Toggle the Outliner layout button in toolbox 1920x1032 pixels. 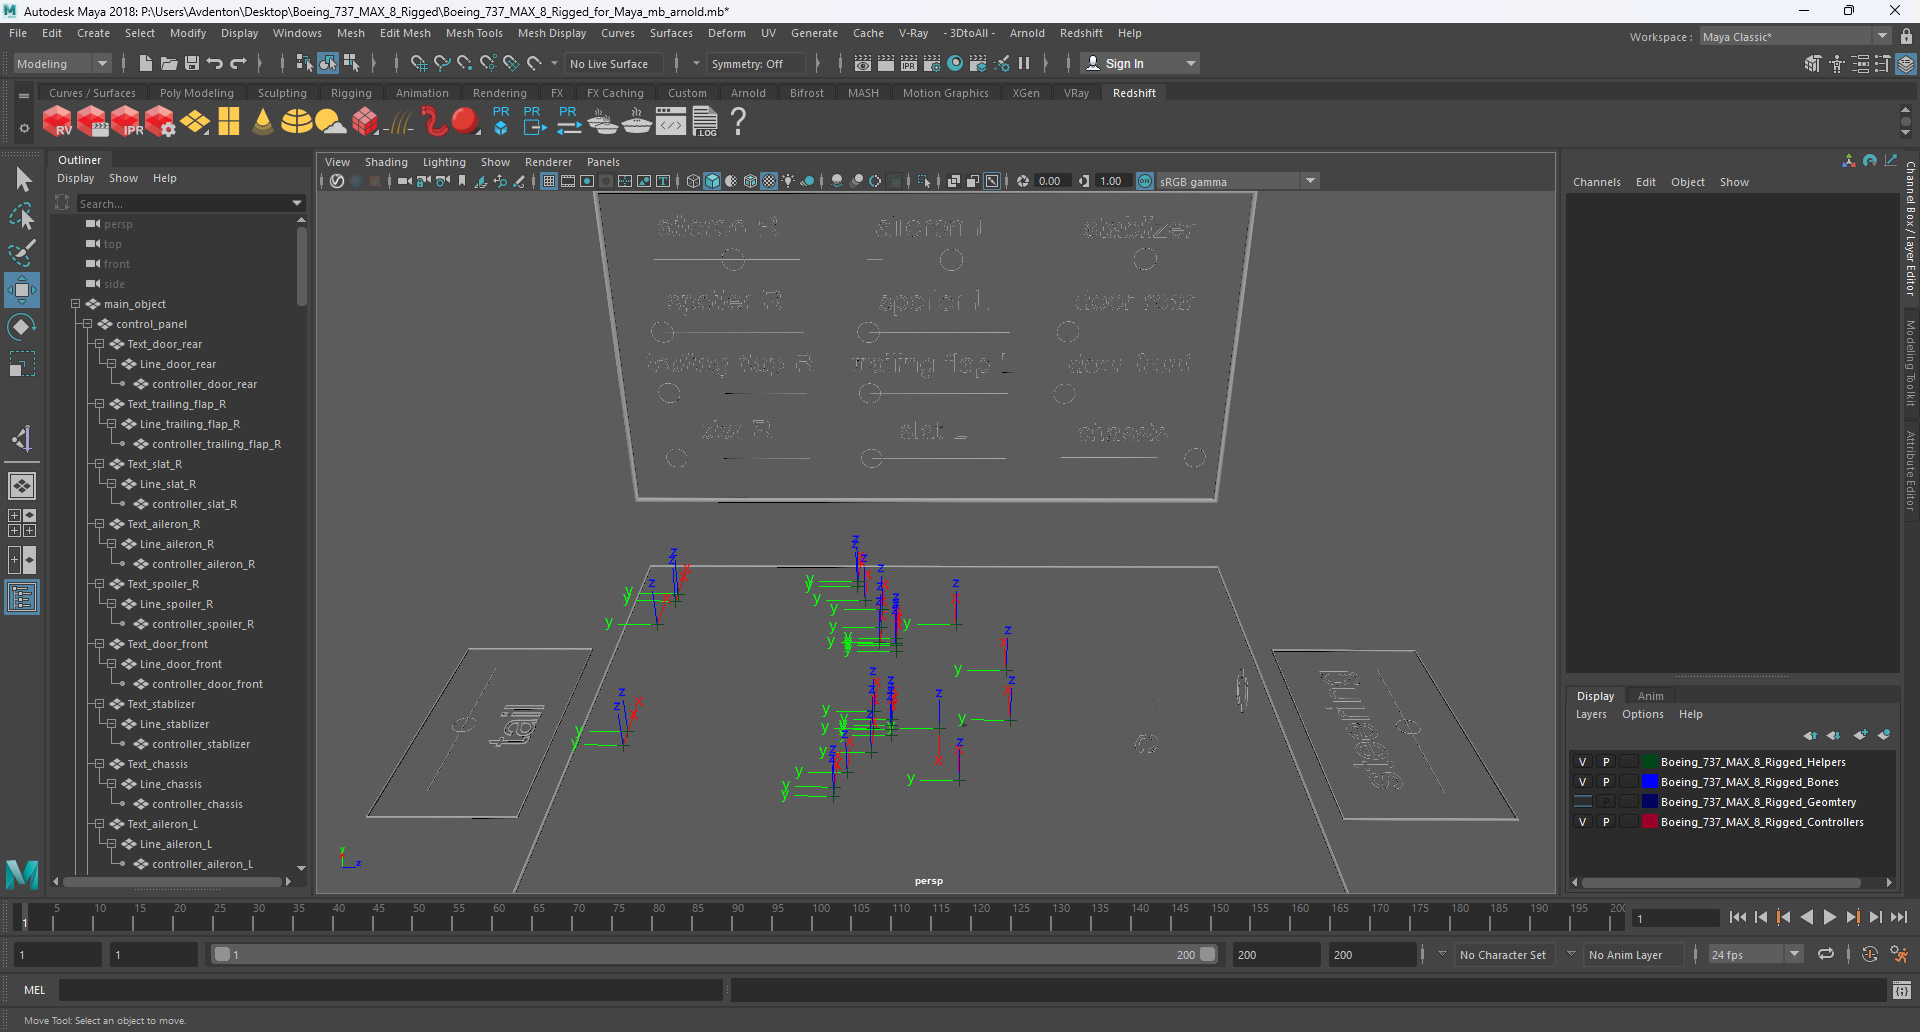22,598
